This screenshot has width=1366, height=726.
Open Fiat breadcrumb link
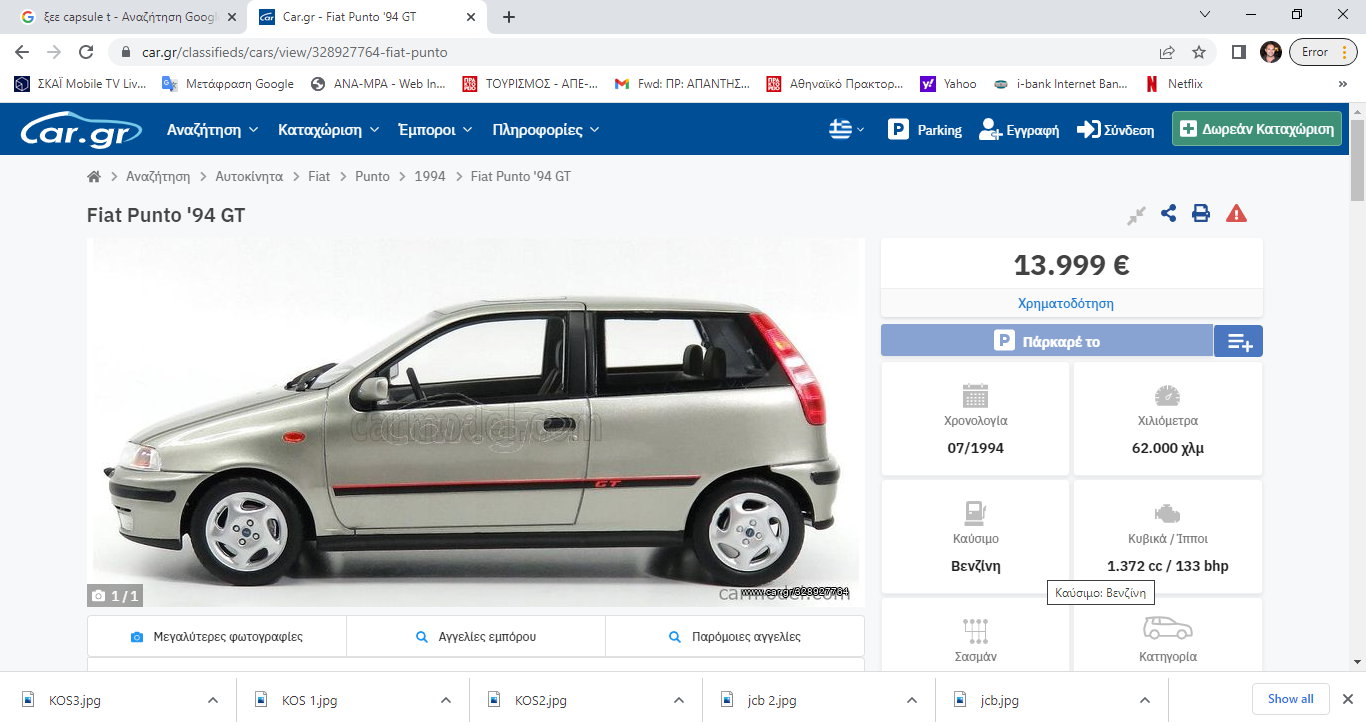tap(319, 176)
